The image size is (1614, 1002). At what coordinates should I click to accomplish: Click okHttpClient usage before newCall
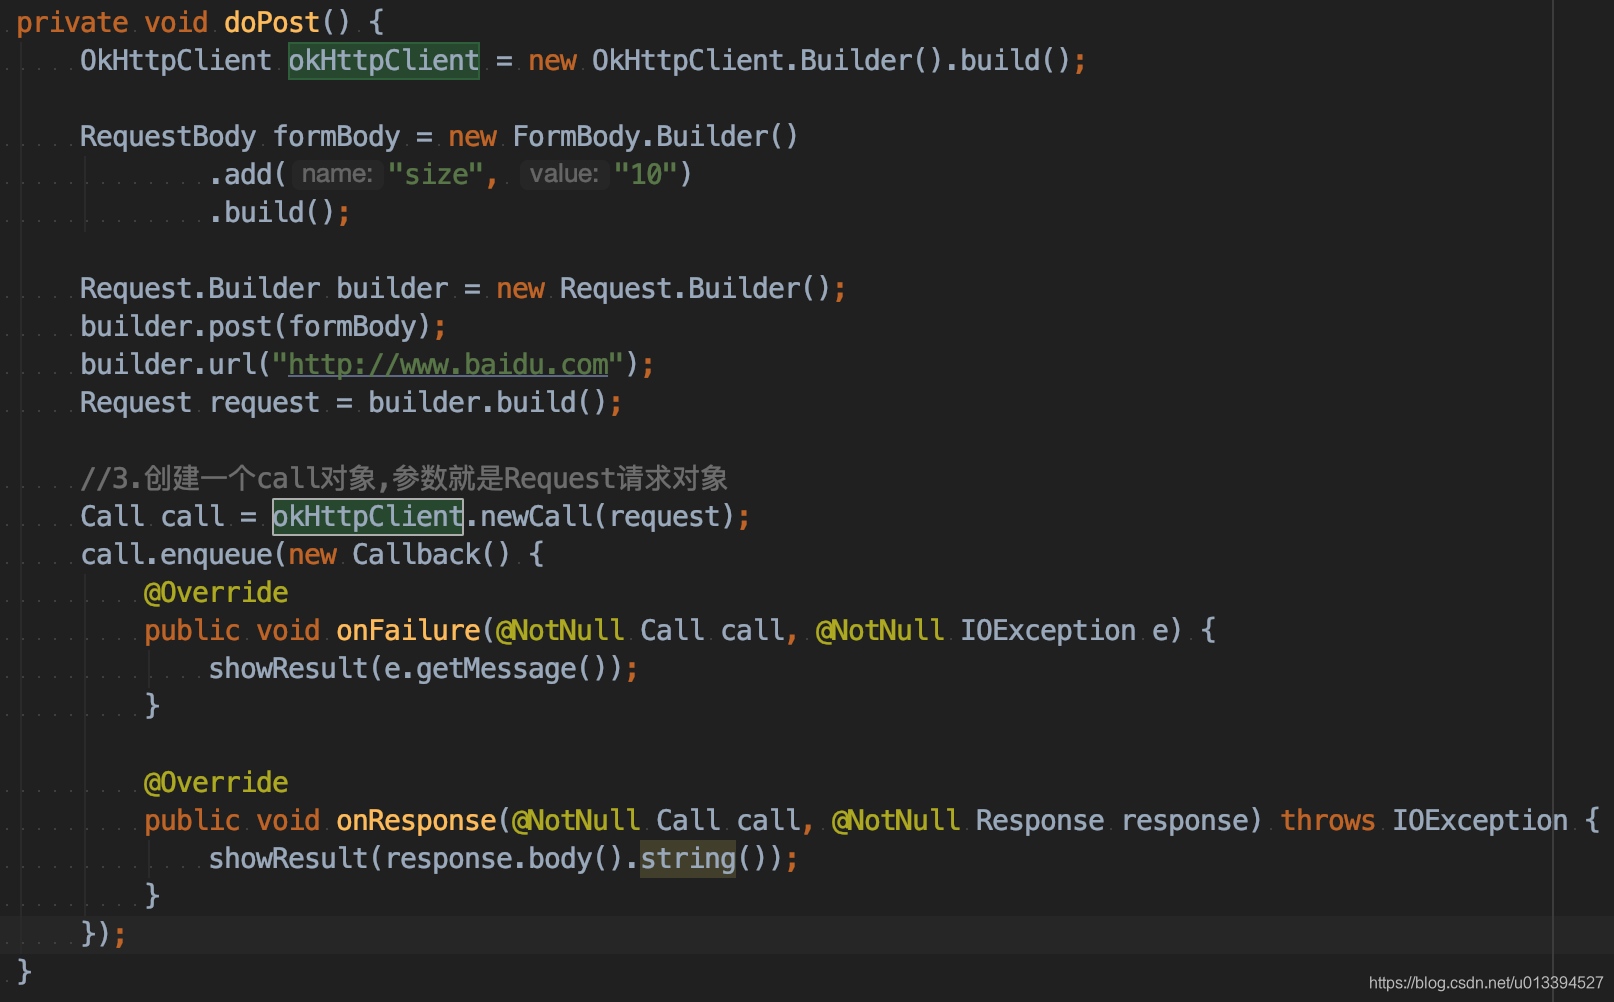click(368, 516)
